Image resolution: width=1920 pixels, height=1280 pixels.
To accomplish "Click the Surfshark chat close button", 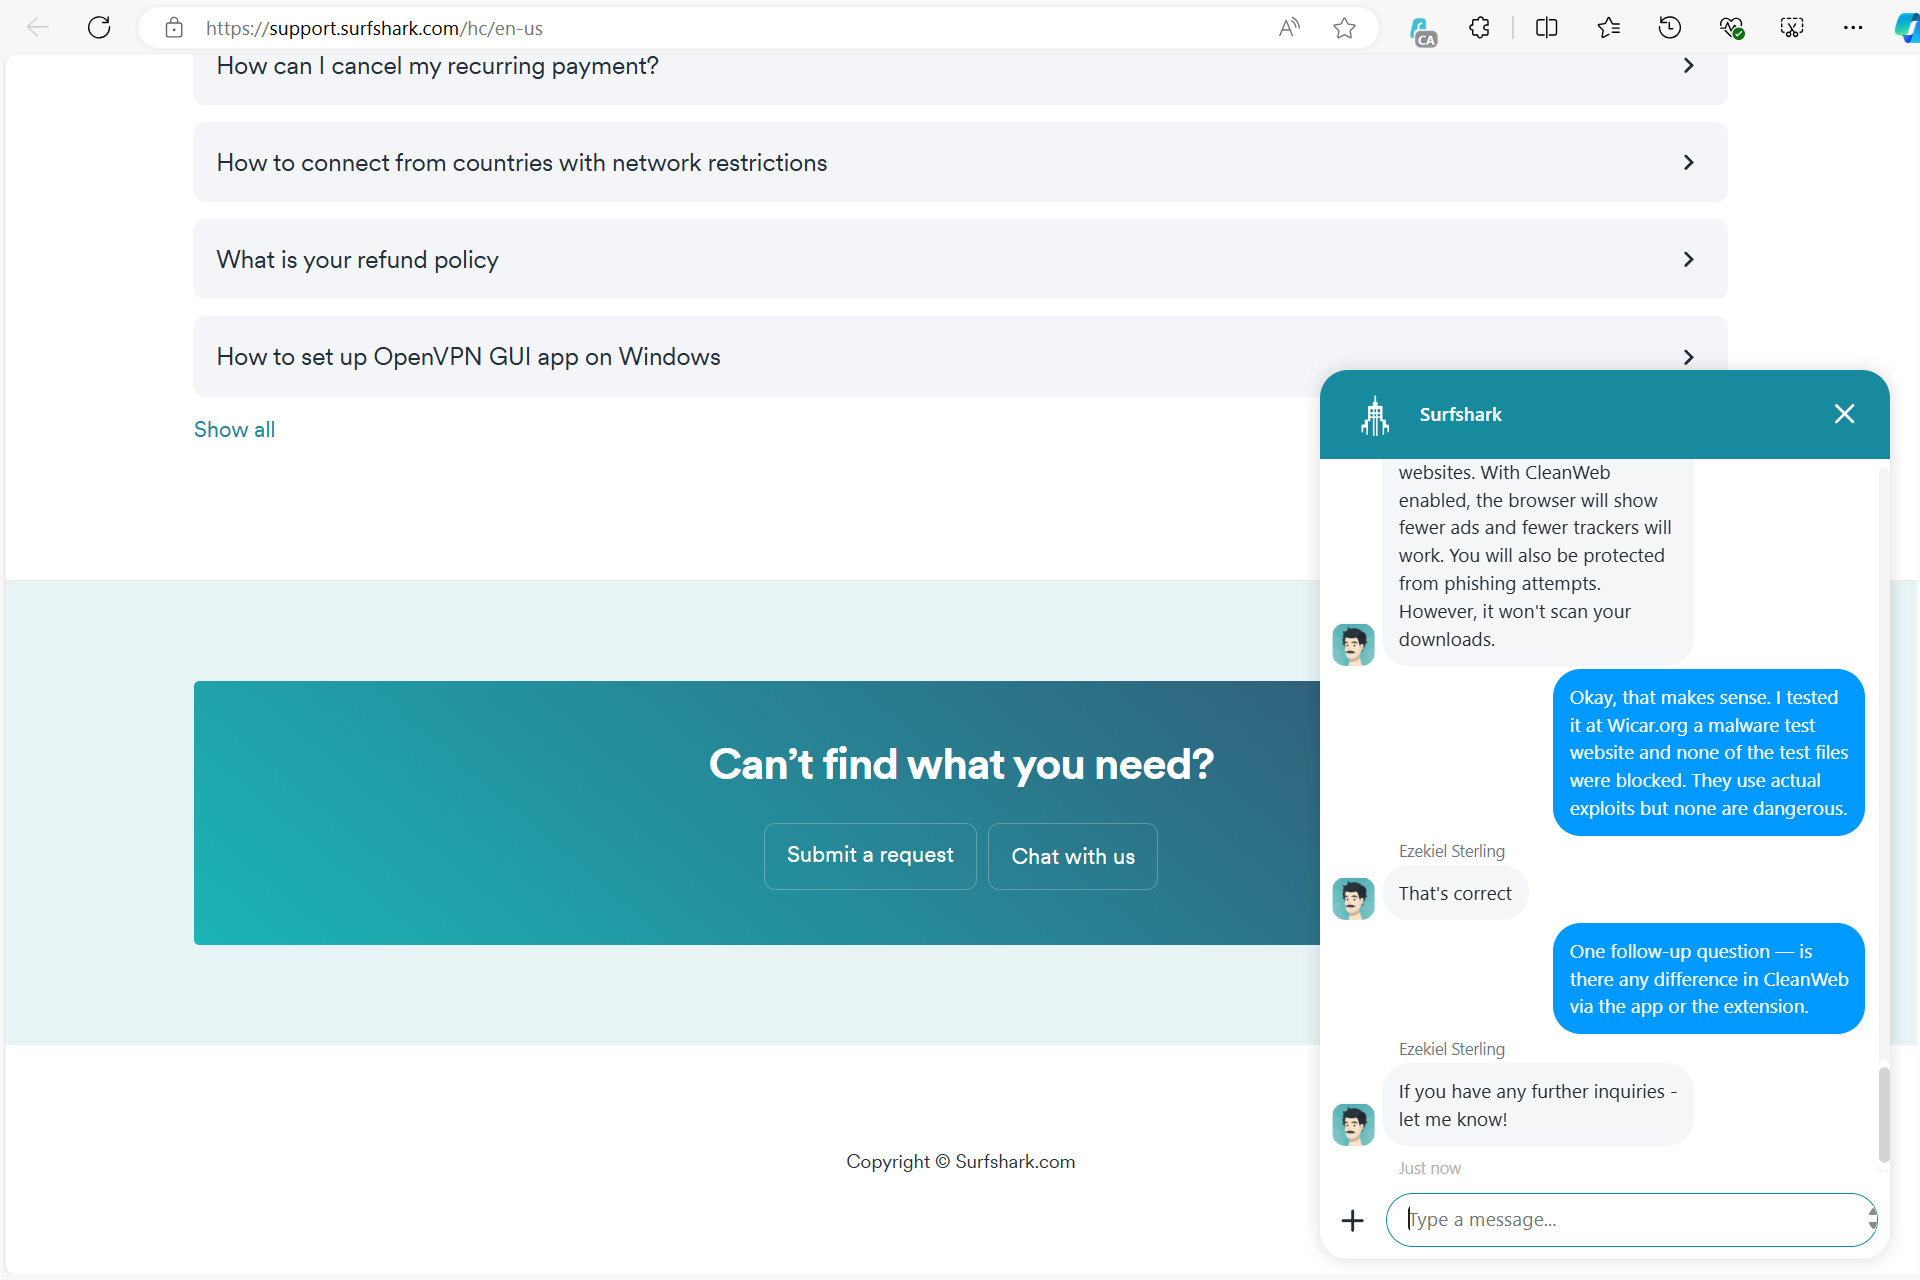I will (x=1844, y=413).
